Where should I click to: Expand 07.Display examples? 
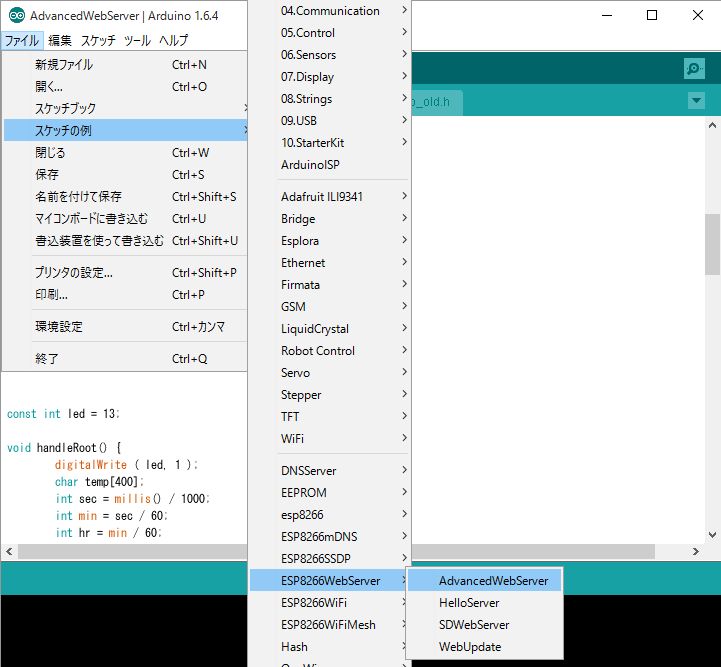[329, 77]
